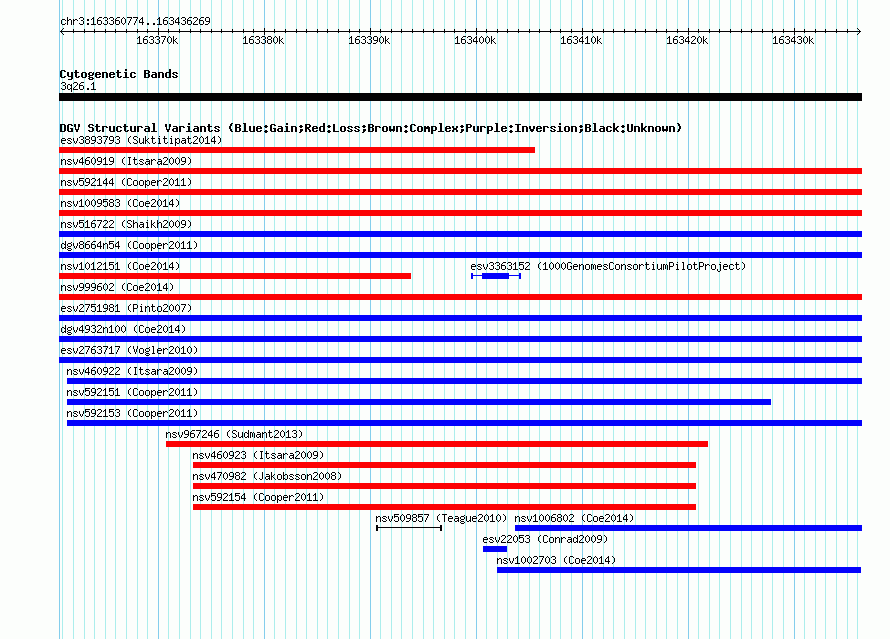
Task: Click the nsv460923 (Itsara2009) label
Action: click(258, 455)
